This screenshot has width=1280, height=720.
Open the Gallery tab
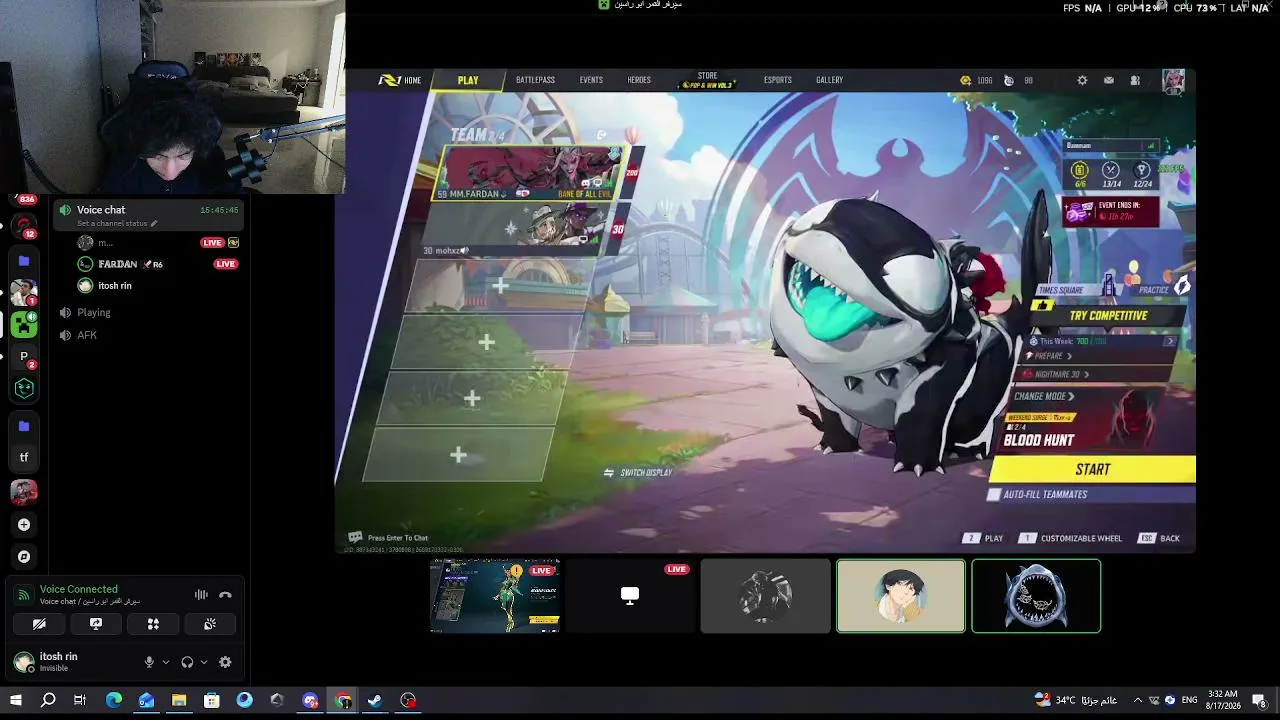829,80
